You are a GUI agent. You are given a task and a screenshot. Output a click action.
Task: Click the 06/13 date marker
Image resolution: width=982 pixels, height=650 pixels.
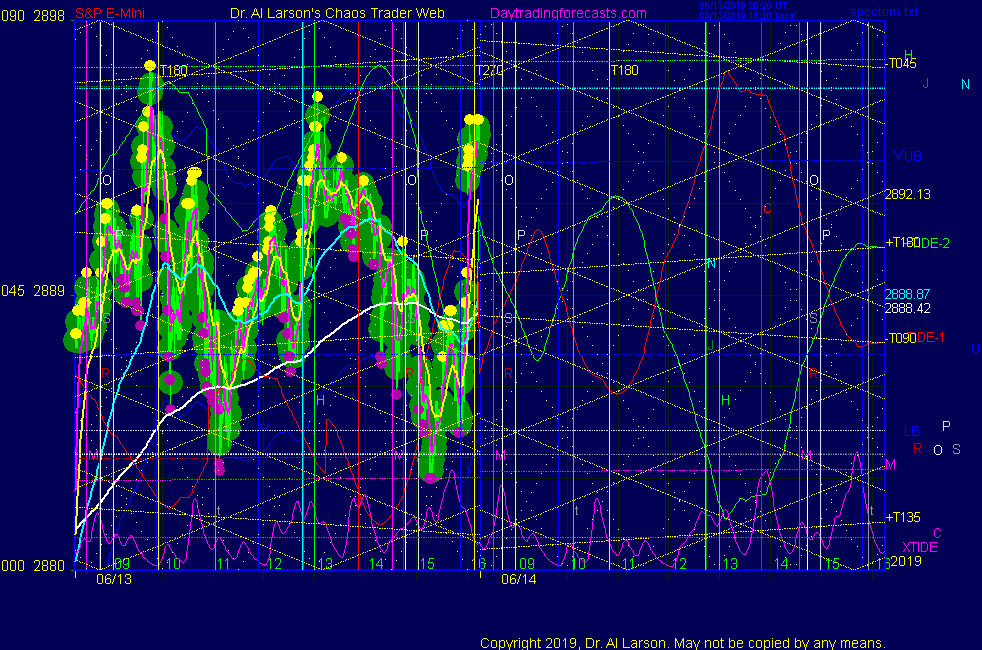tap(114, 579)
